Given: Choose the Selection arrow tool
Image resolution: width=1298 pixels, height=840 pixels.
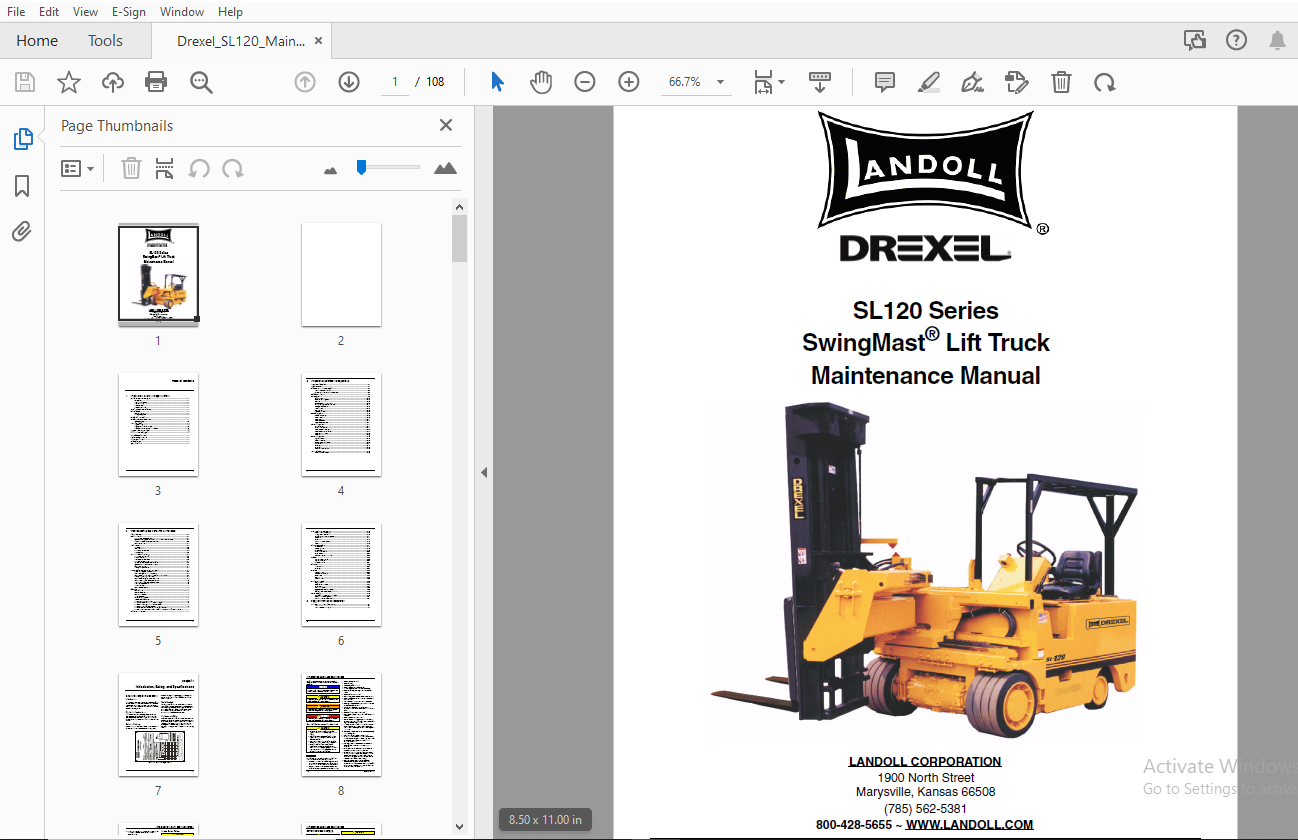Looking at the screenshot, I should pyautogui.click(x=497, y=82).
